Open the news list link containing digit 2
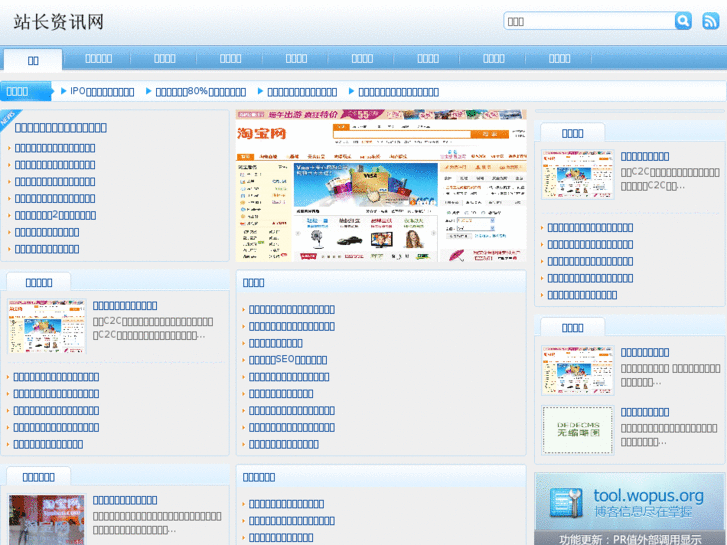The width and height of the screenshot is (727, 545). tap(55, 215)
